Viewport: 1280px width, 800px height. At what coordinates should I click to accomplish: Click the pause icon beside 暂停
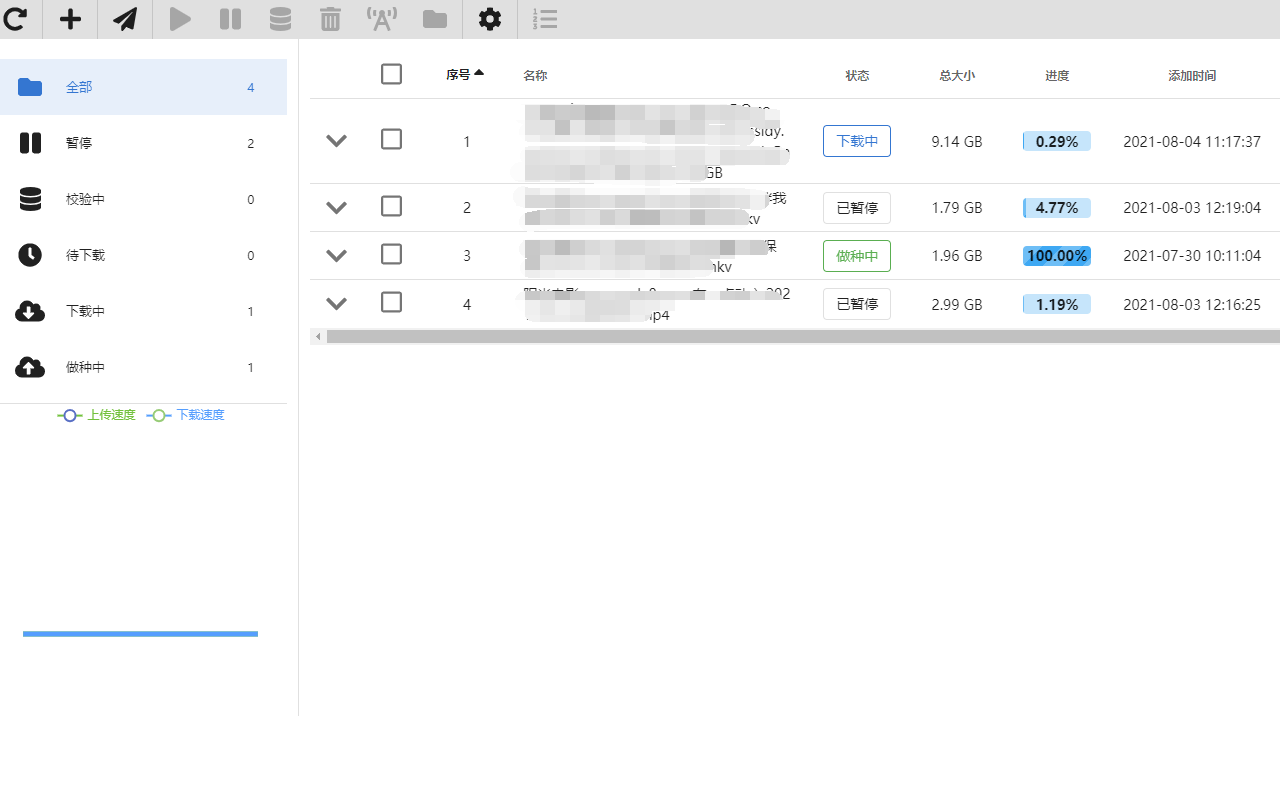coord(30,143)
